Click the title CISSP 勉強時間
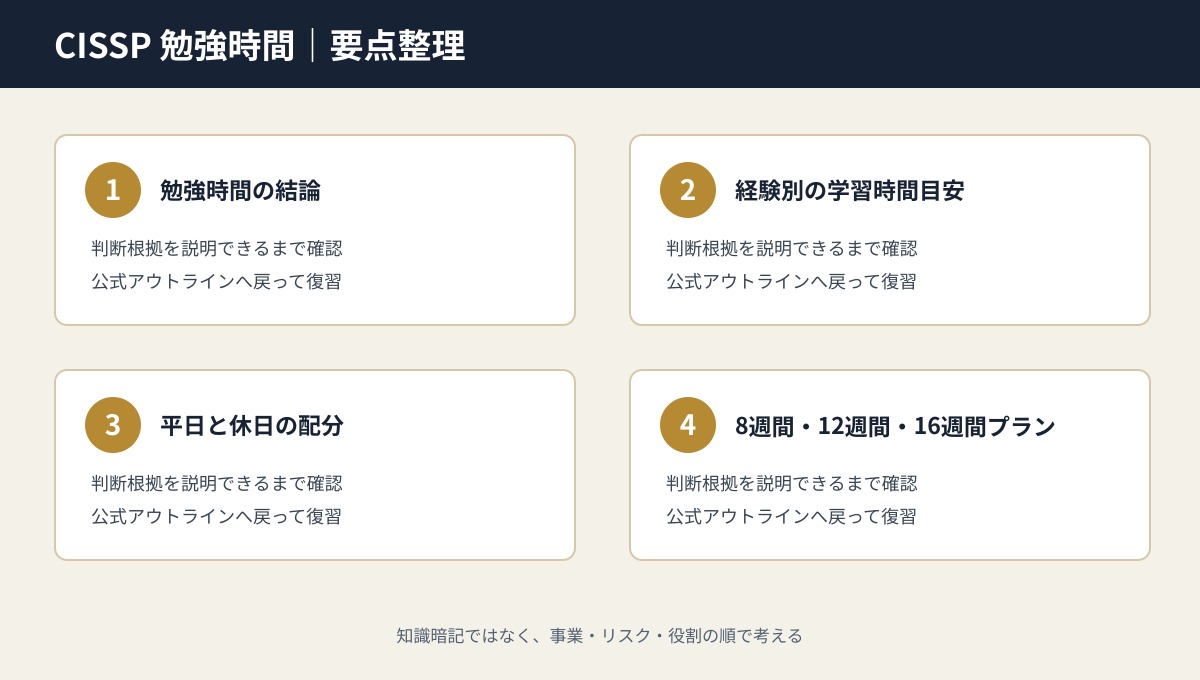The image size is (1200, 680). 174,45
